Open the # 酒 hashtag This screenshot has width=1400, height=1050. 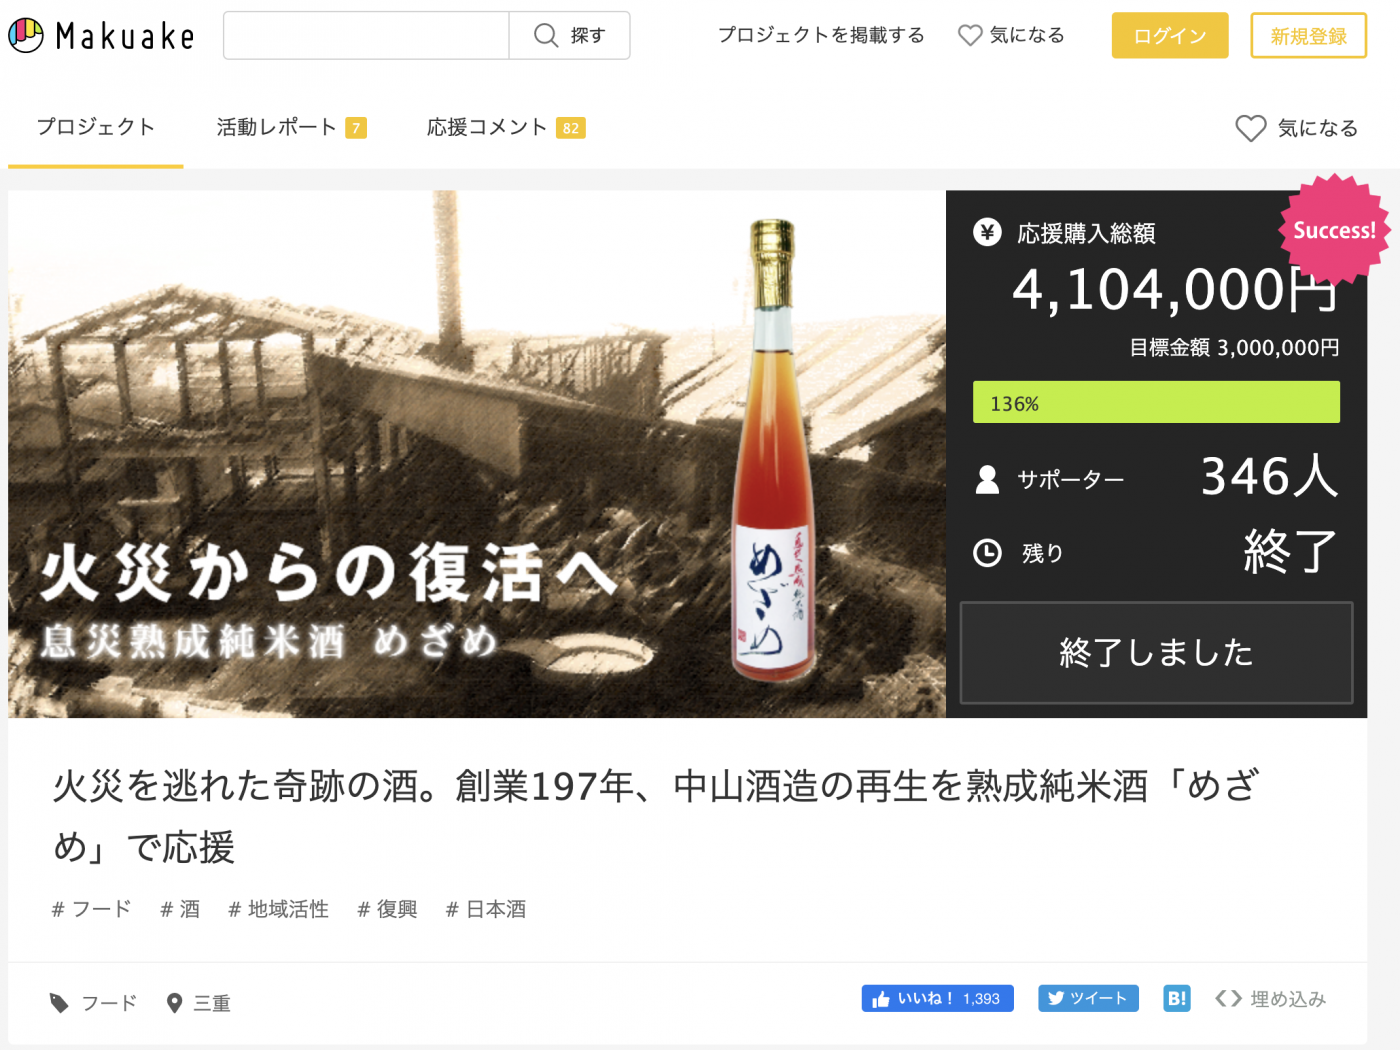pos(180,909)
